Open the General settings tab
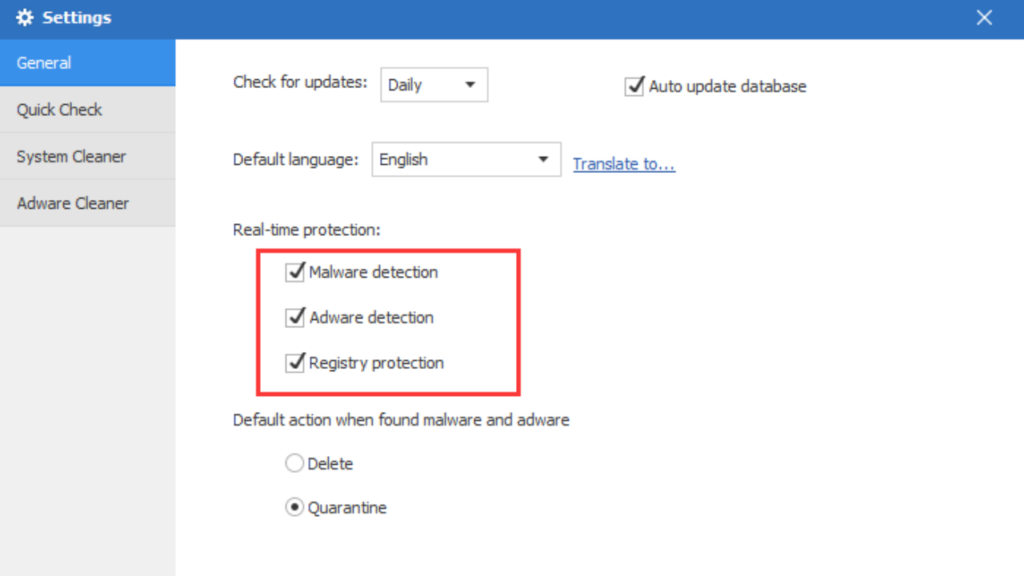Viewport: 1024px width, 576px height. click(x=87, y=63)
